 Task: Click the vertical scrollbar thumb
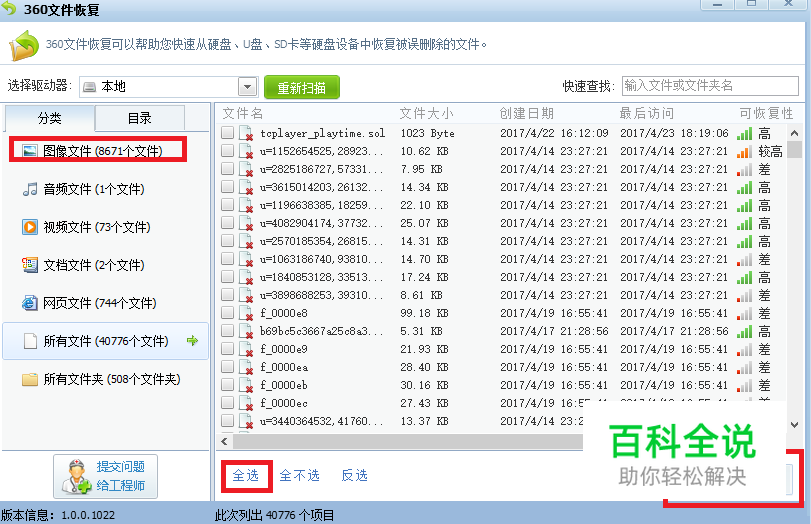[794, 149]
